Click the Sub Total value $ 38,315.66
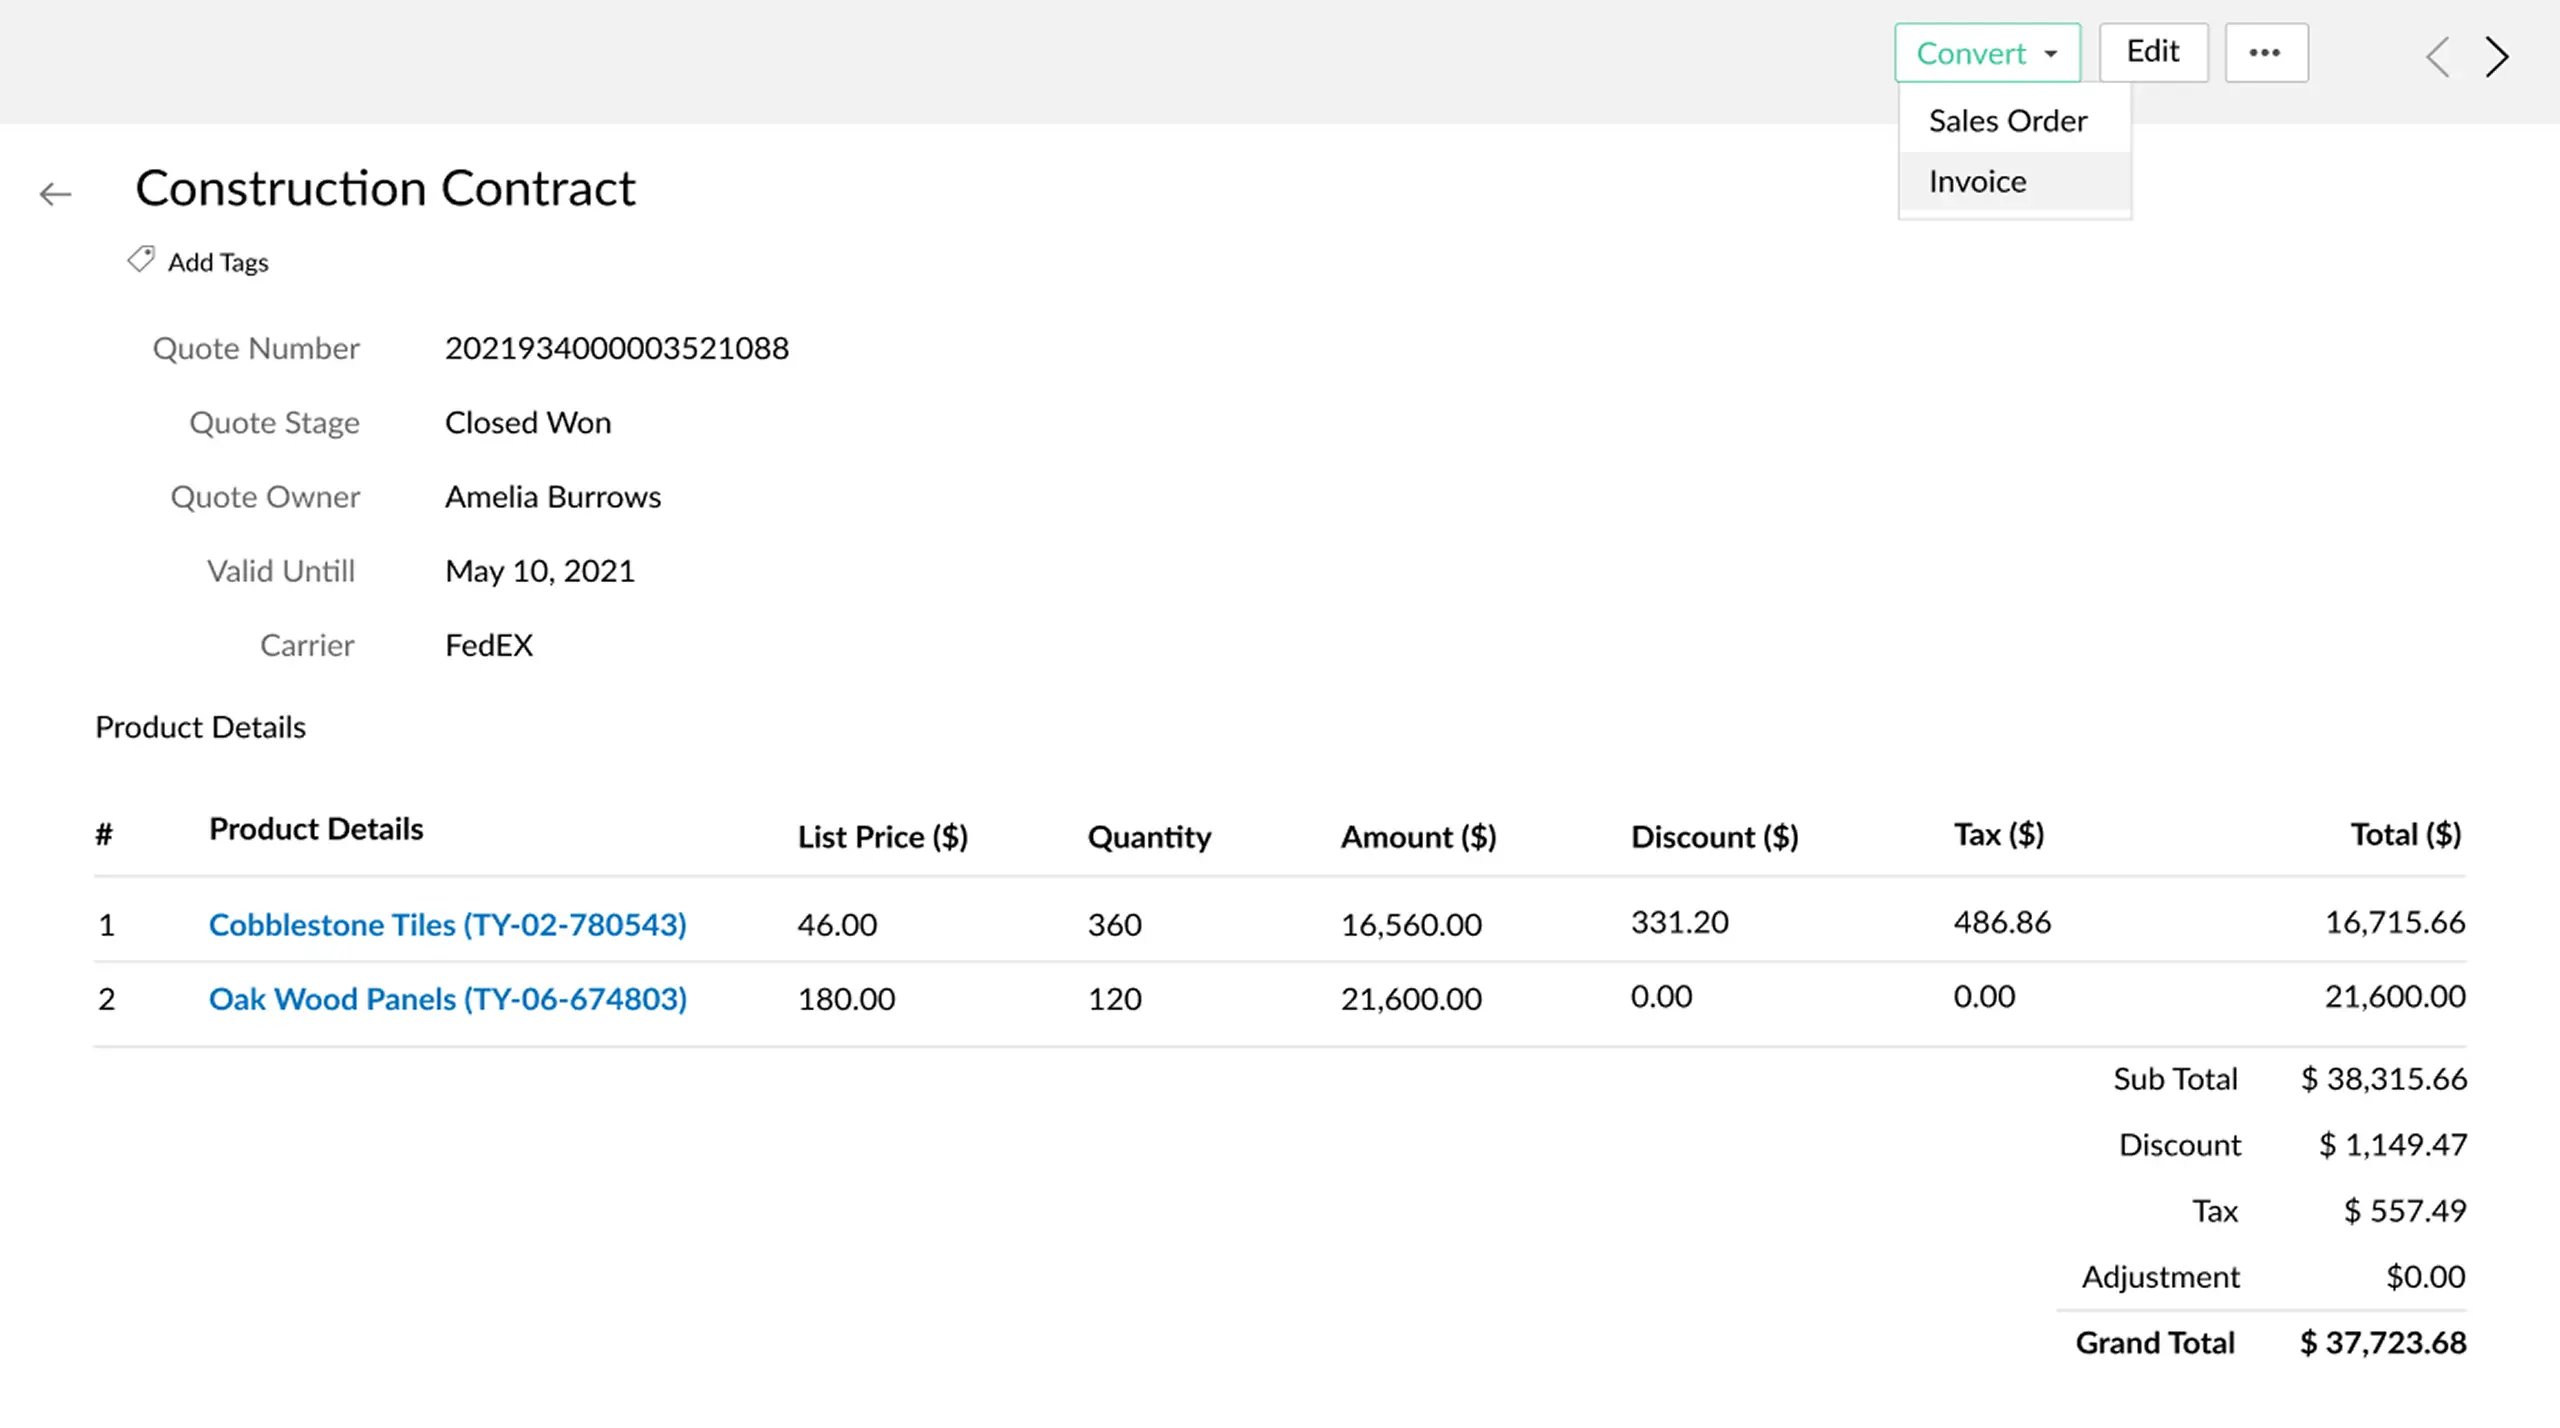The width and height of the screenshot is (2560, 1428). coord(2384,1079)
